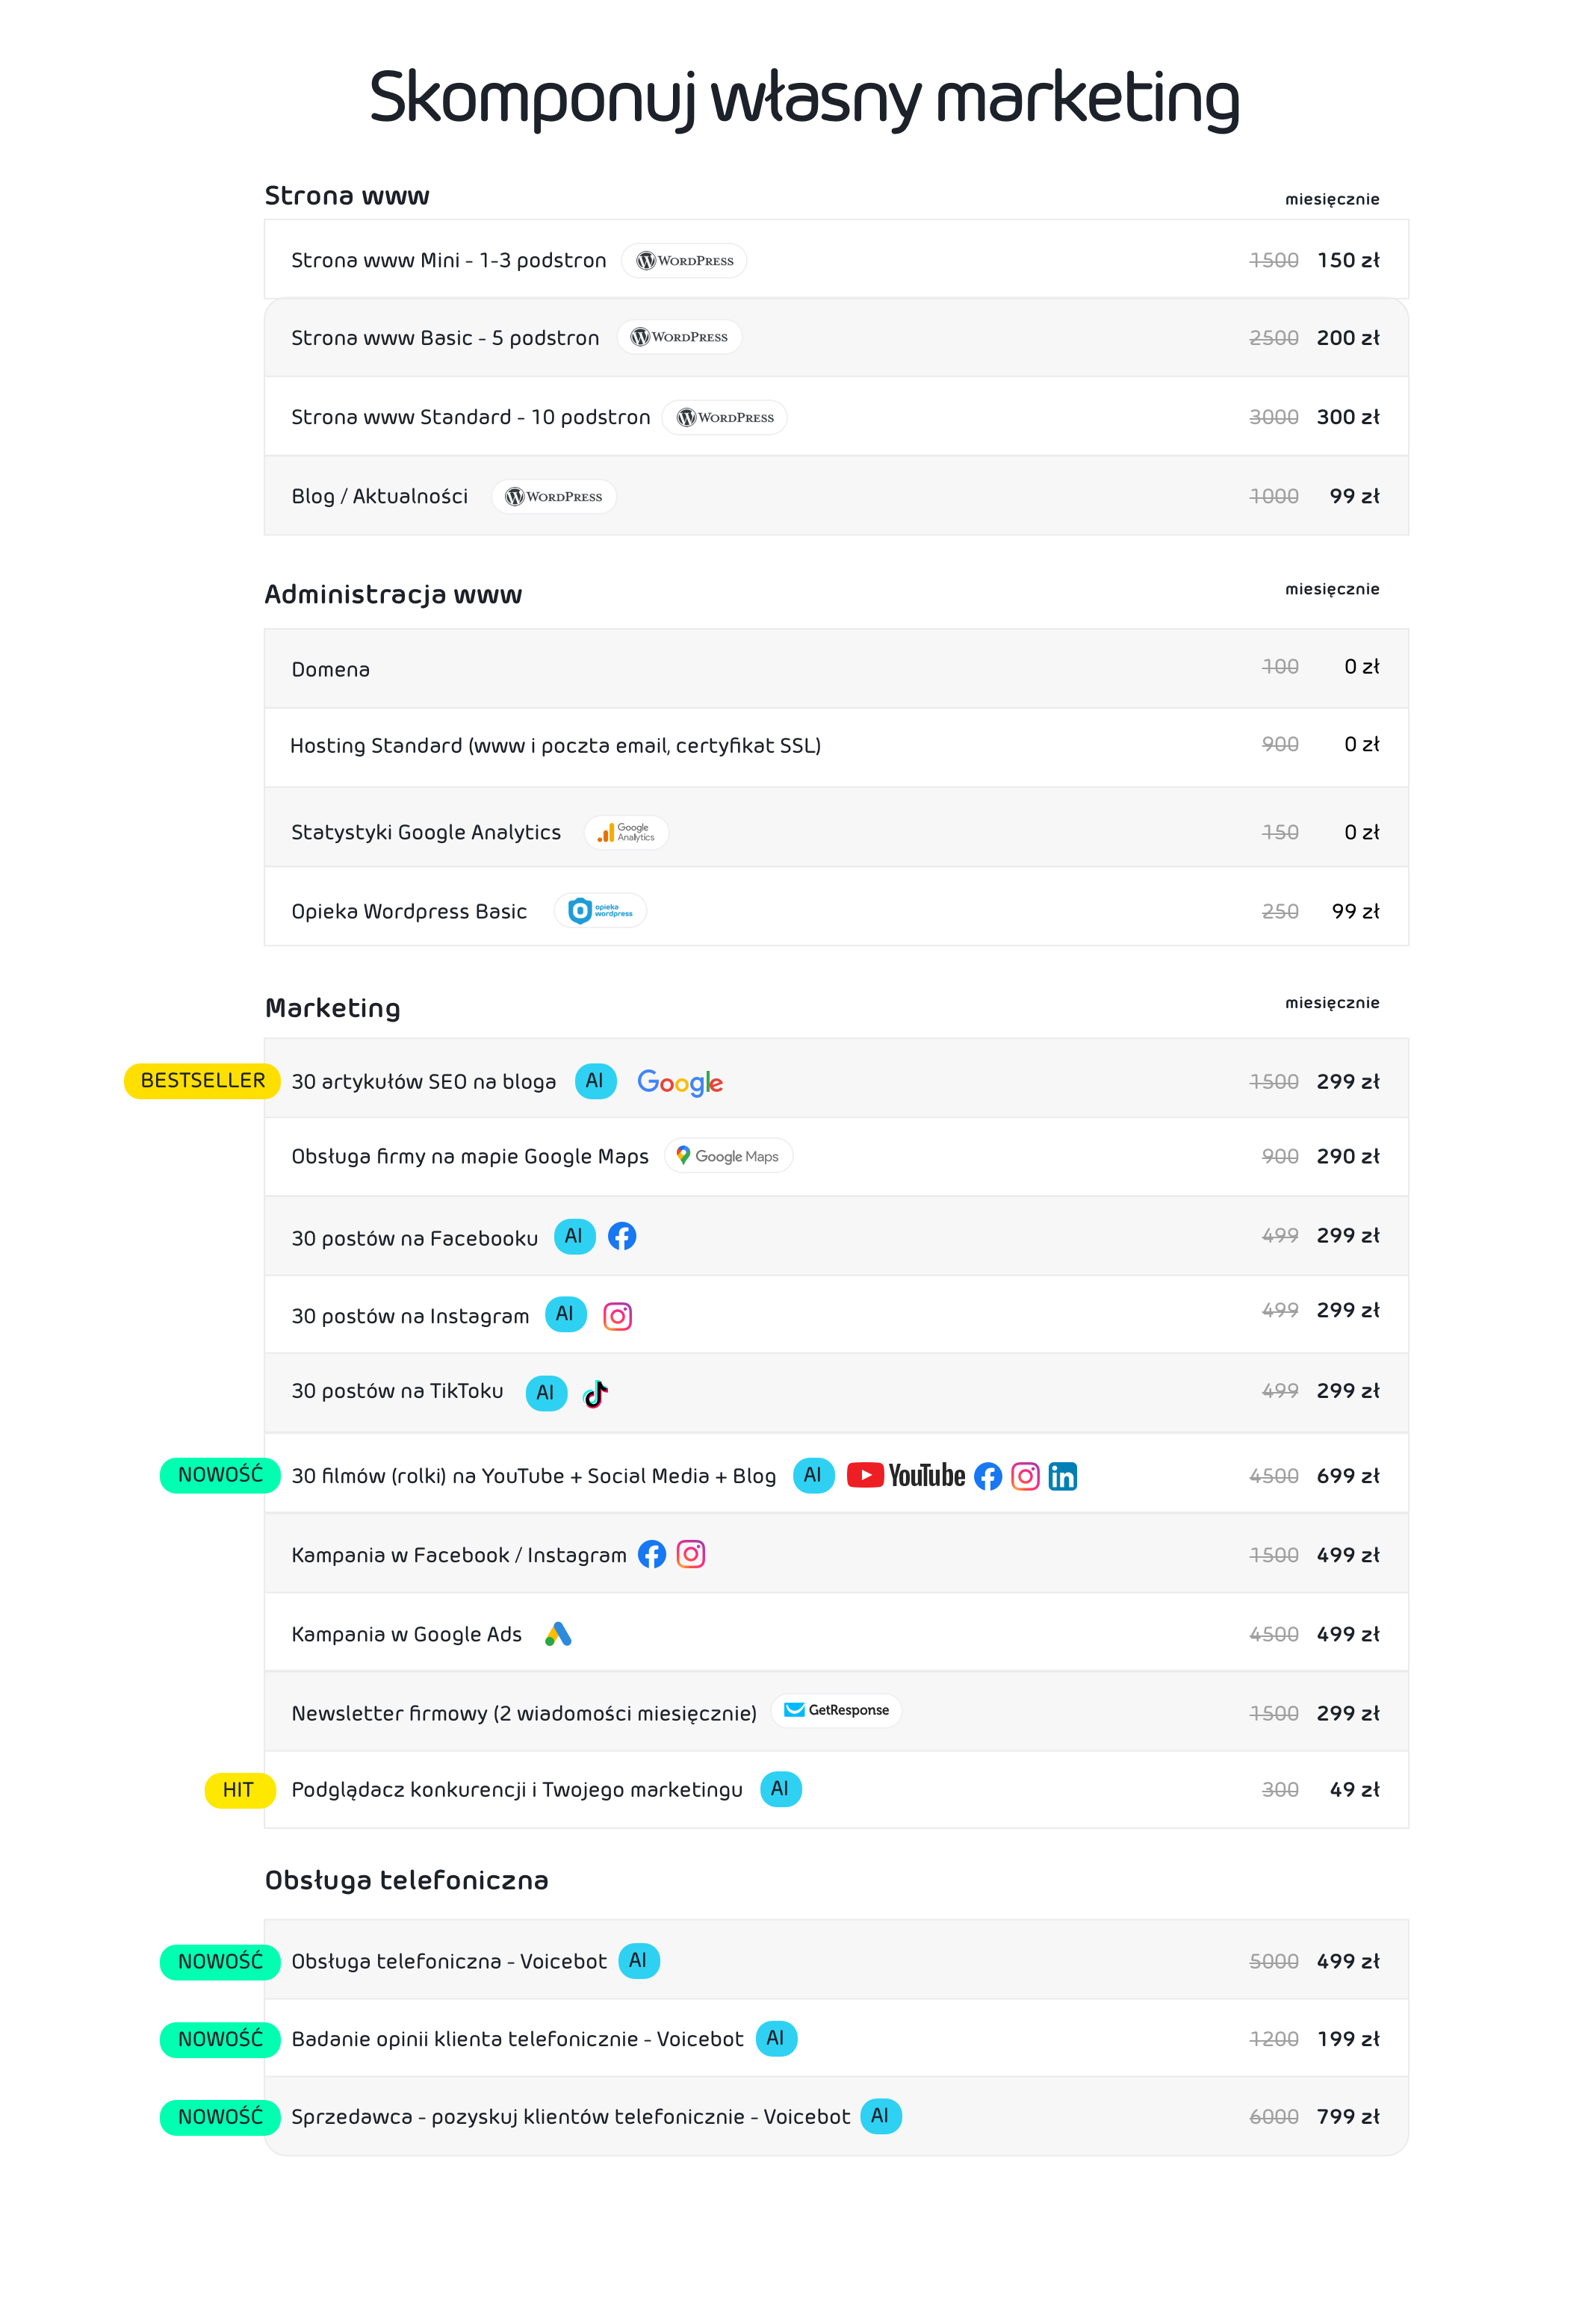Click Facebook icon in 30 postów na Facebooku row
Screen dimensions: 1591x2324
[622, 1237]
